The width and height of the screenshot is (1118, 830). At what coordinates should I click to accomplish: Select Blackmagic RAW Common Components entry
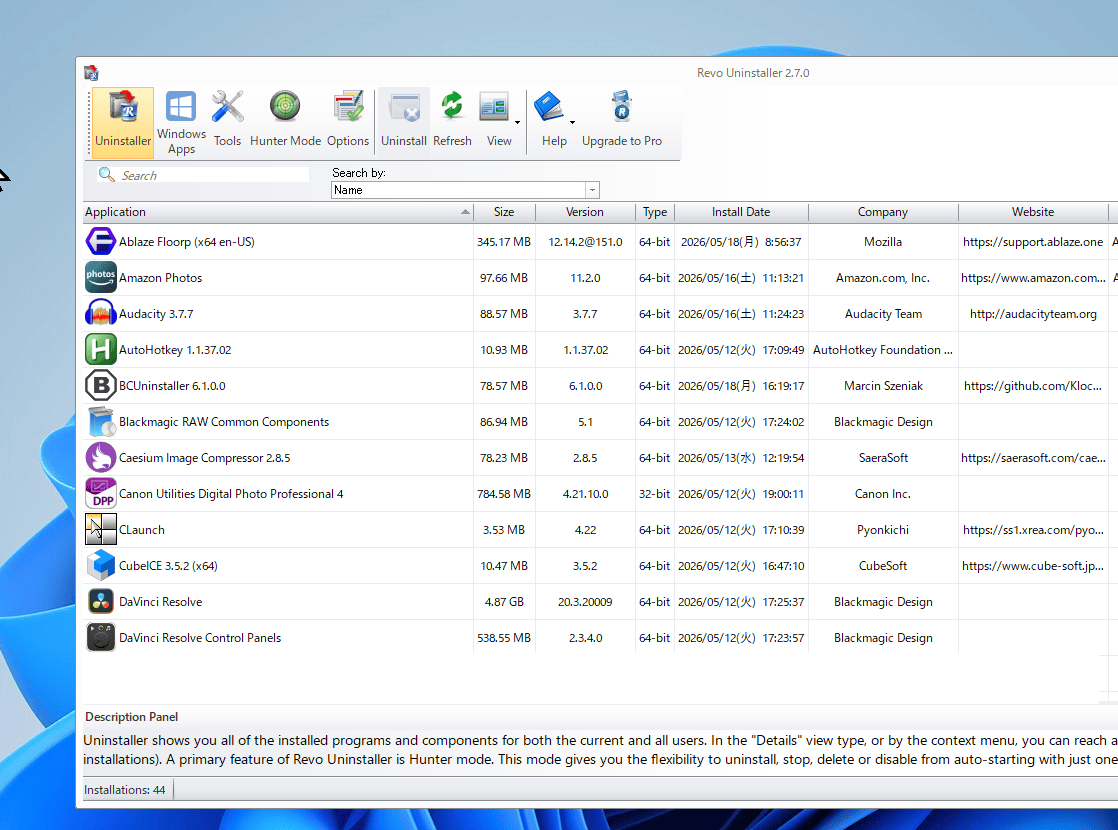point(224,421)
